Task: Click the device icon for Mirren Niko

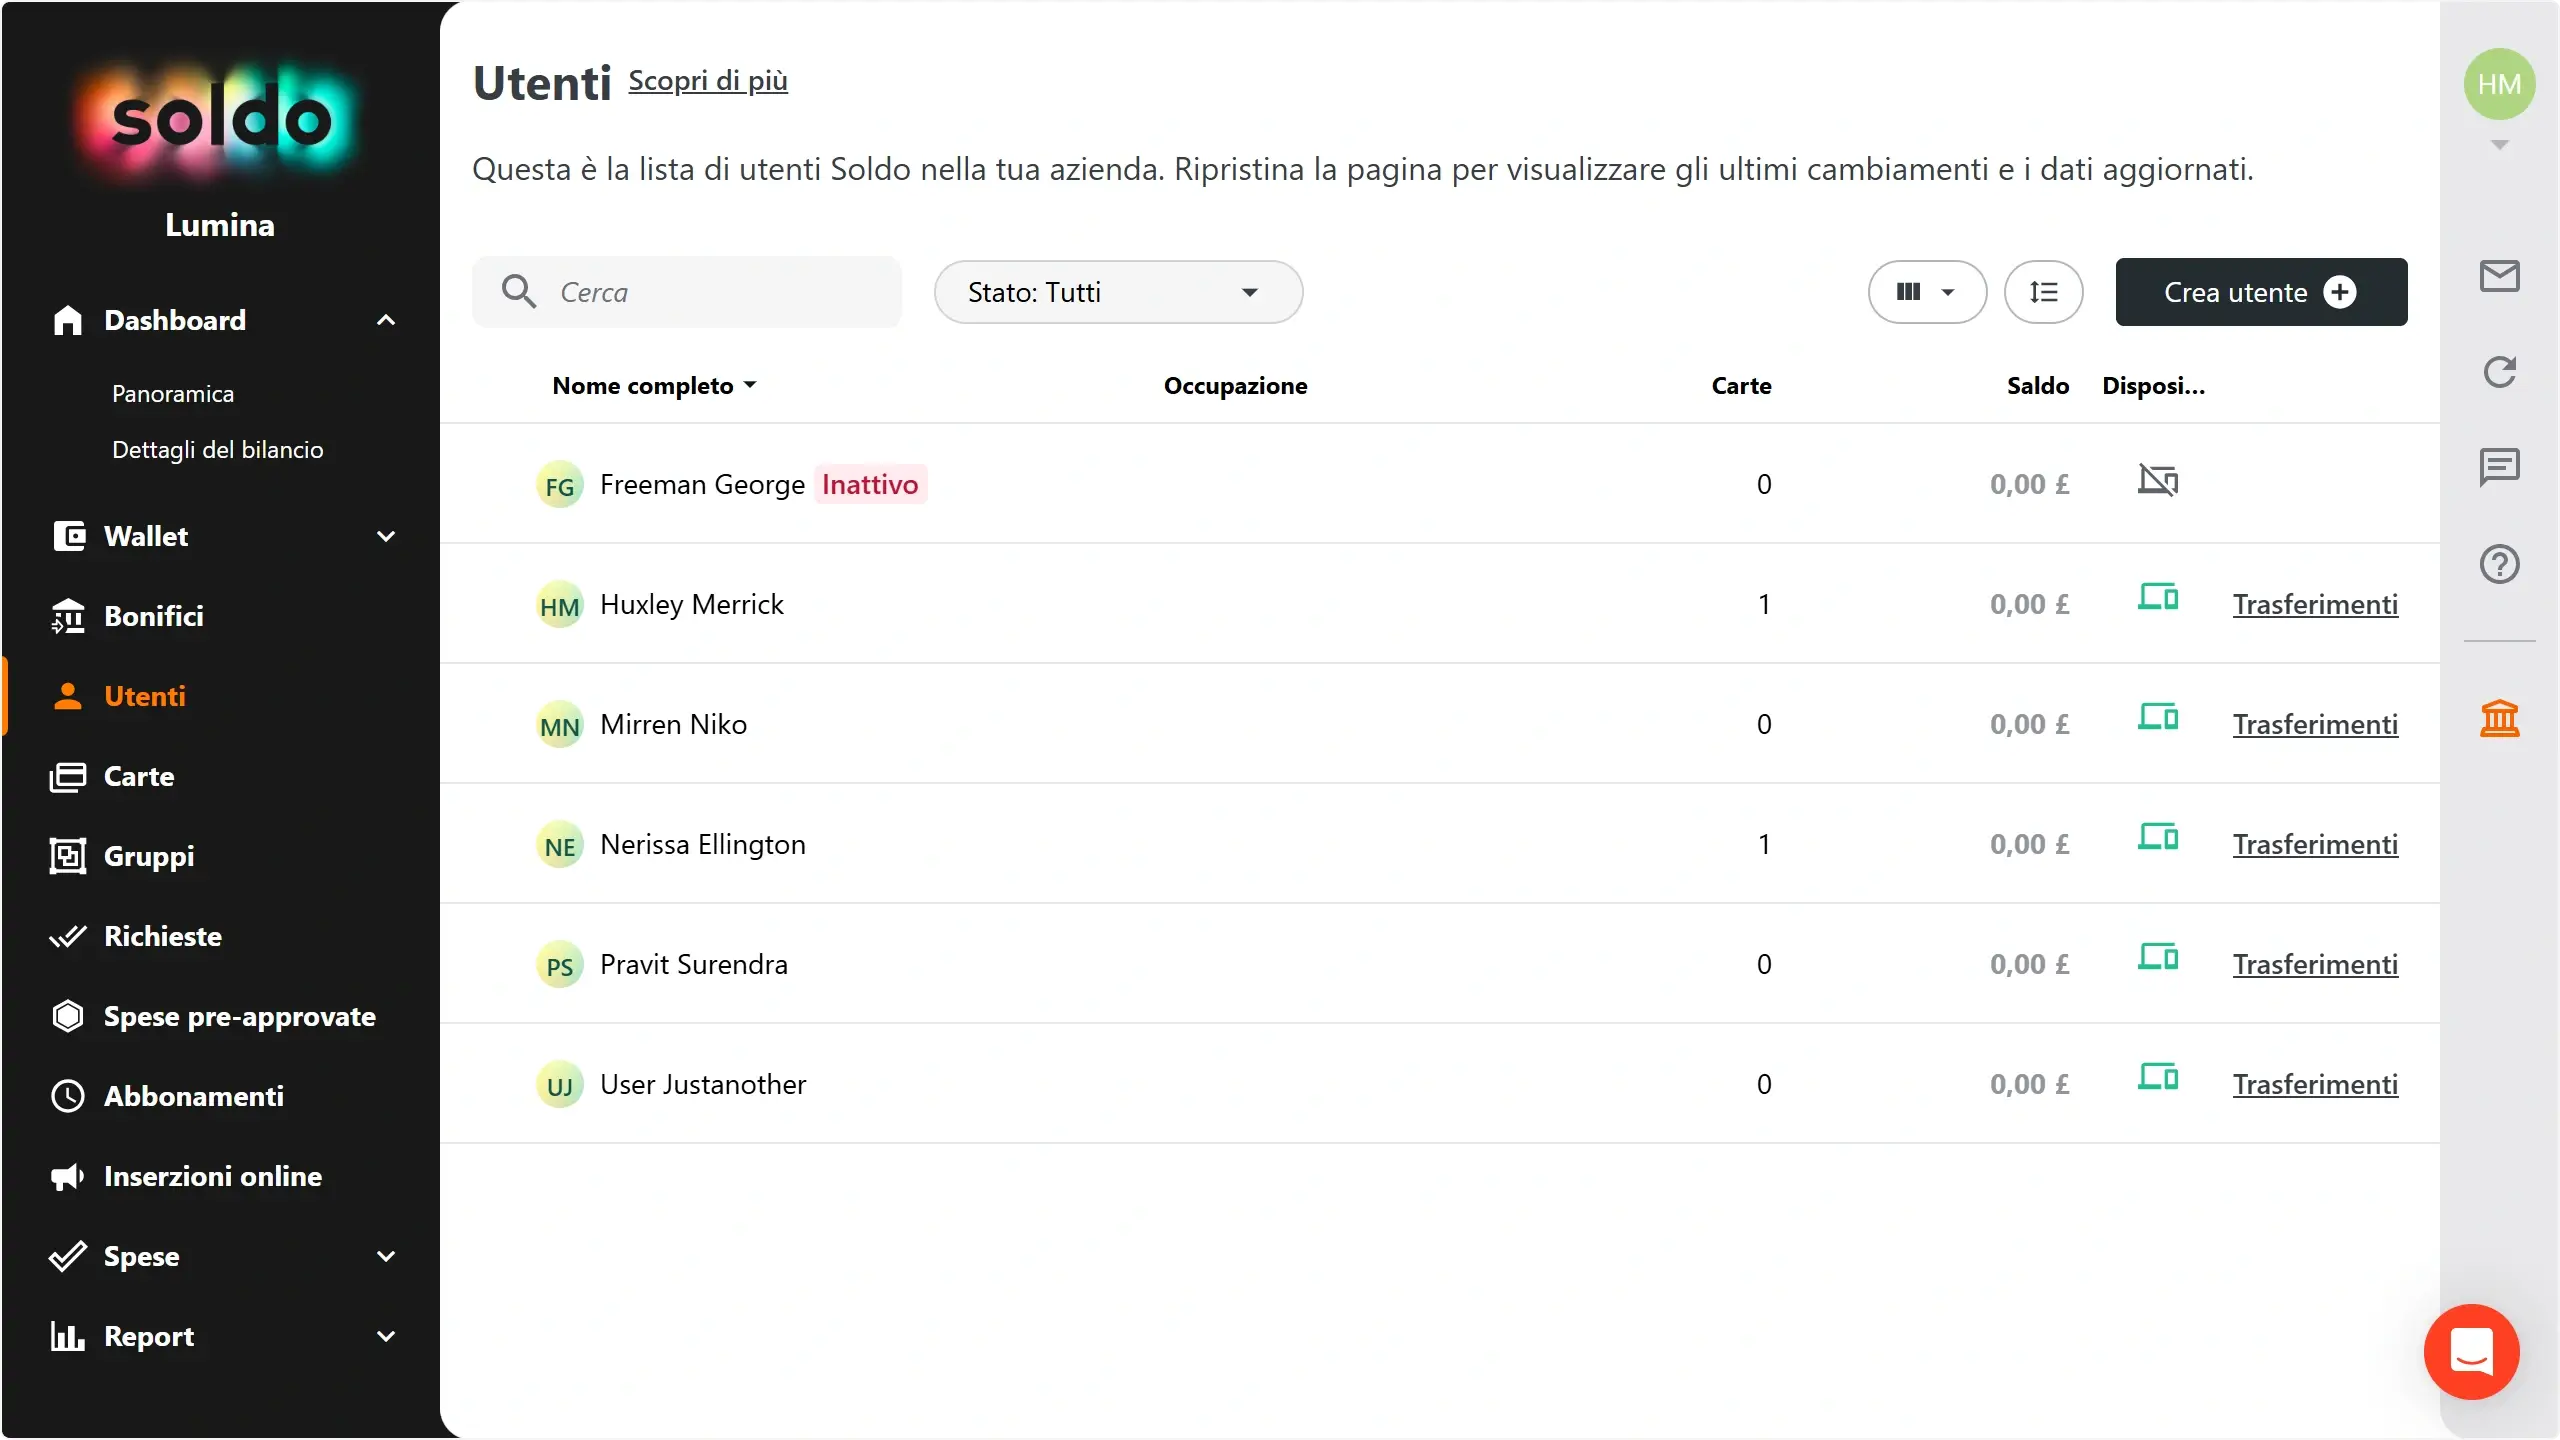Action: (x=2158, y=718)
